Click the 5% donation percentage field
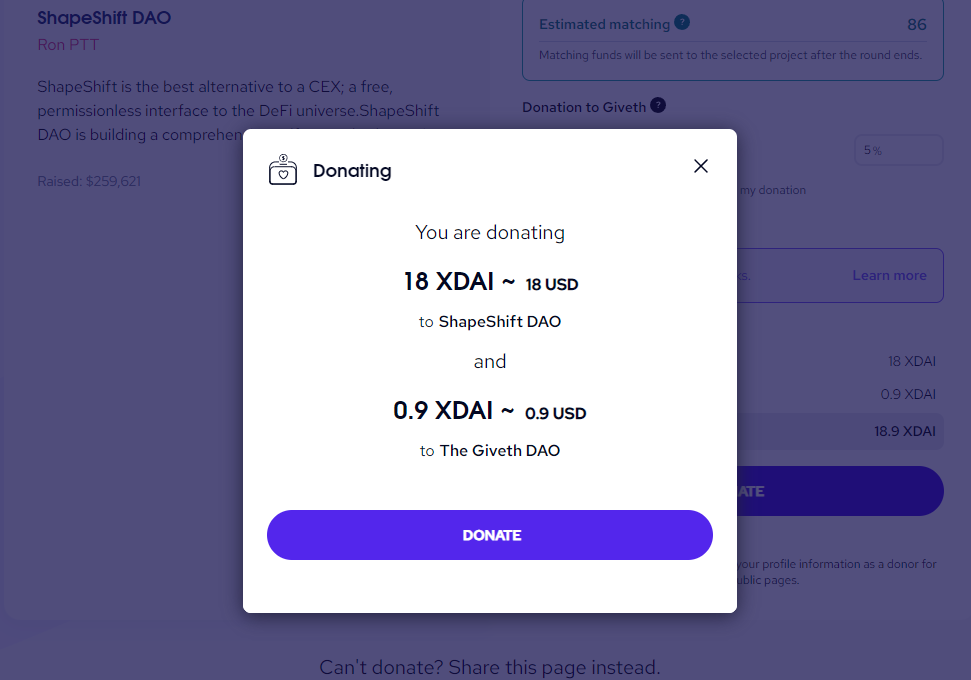The width and height of the screenshot is (971, 680). click(x=899, y=150)
